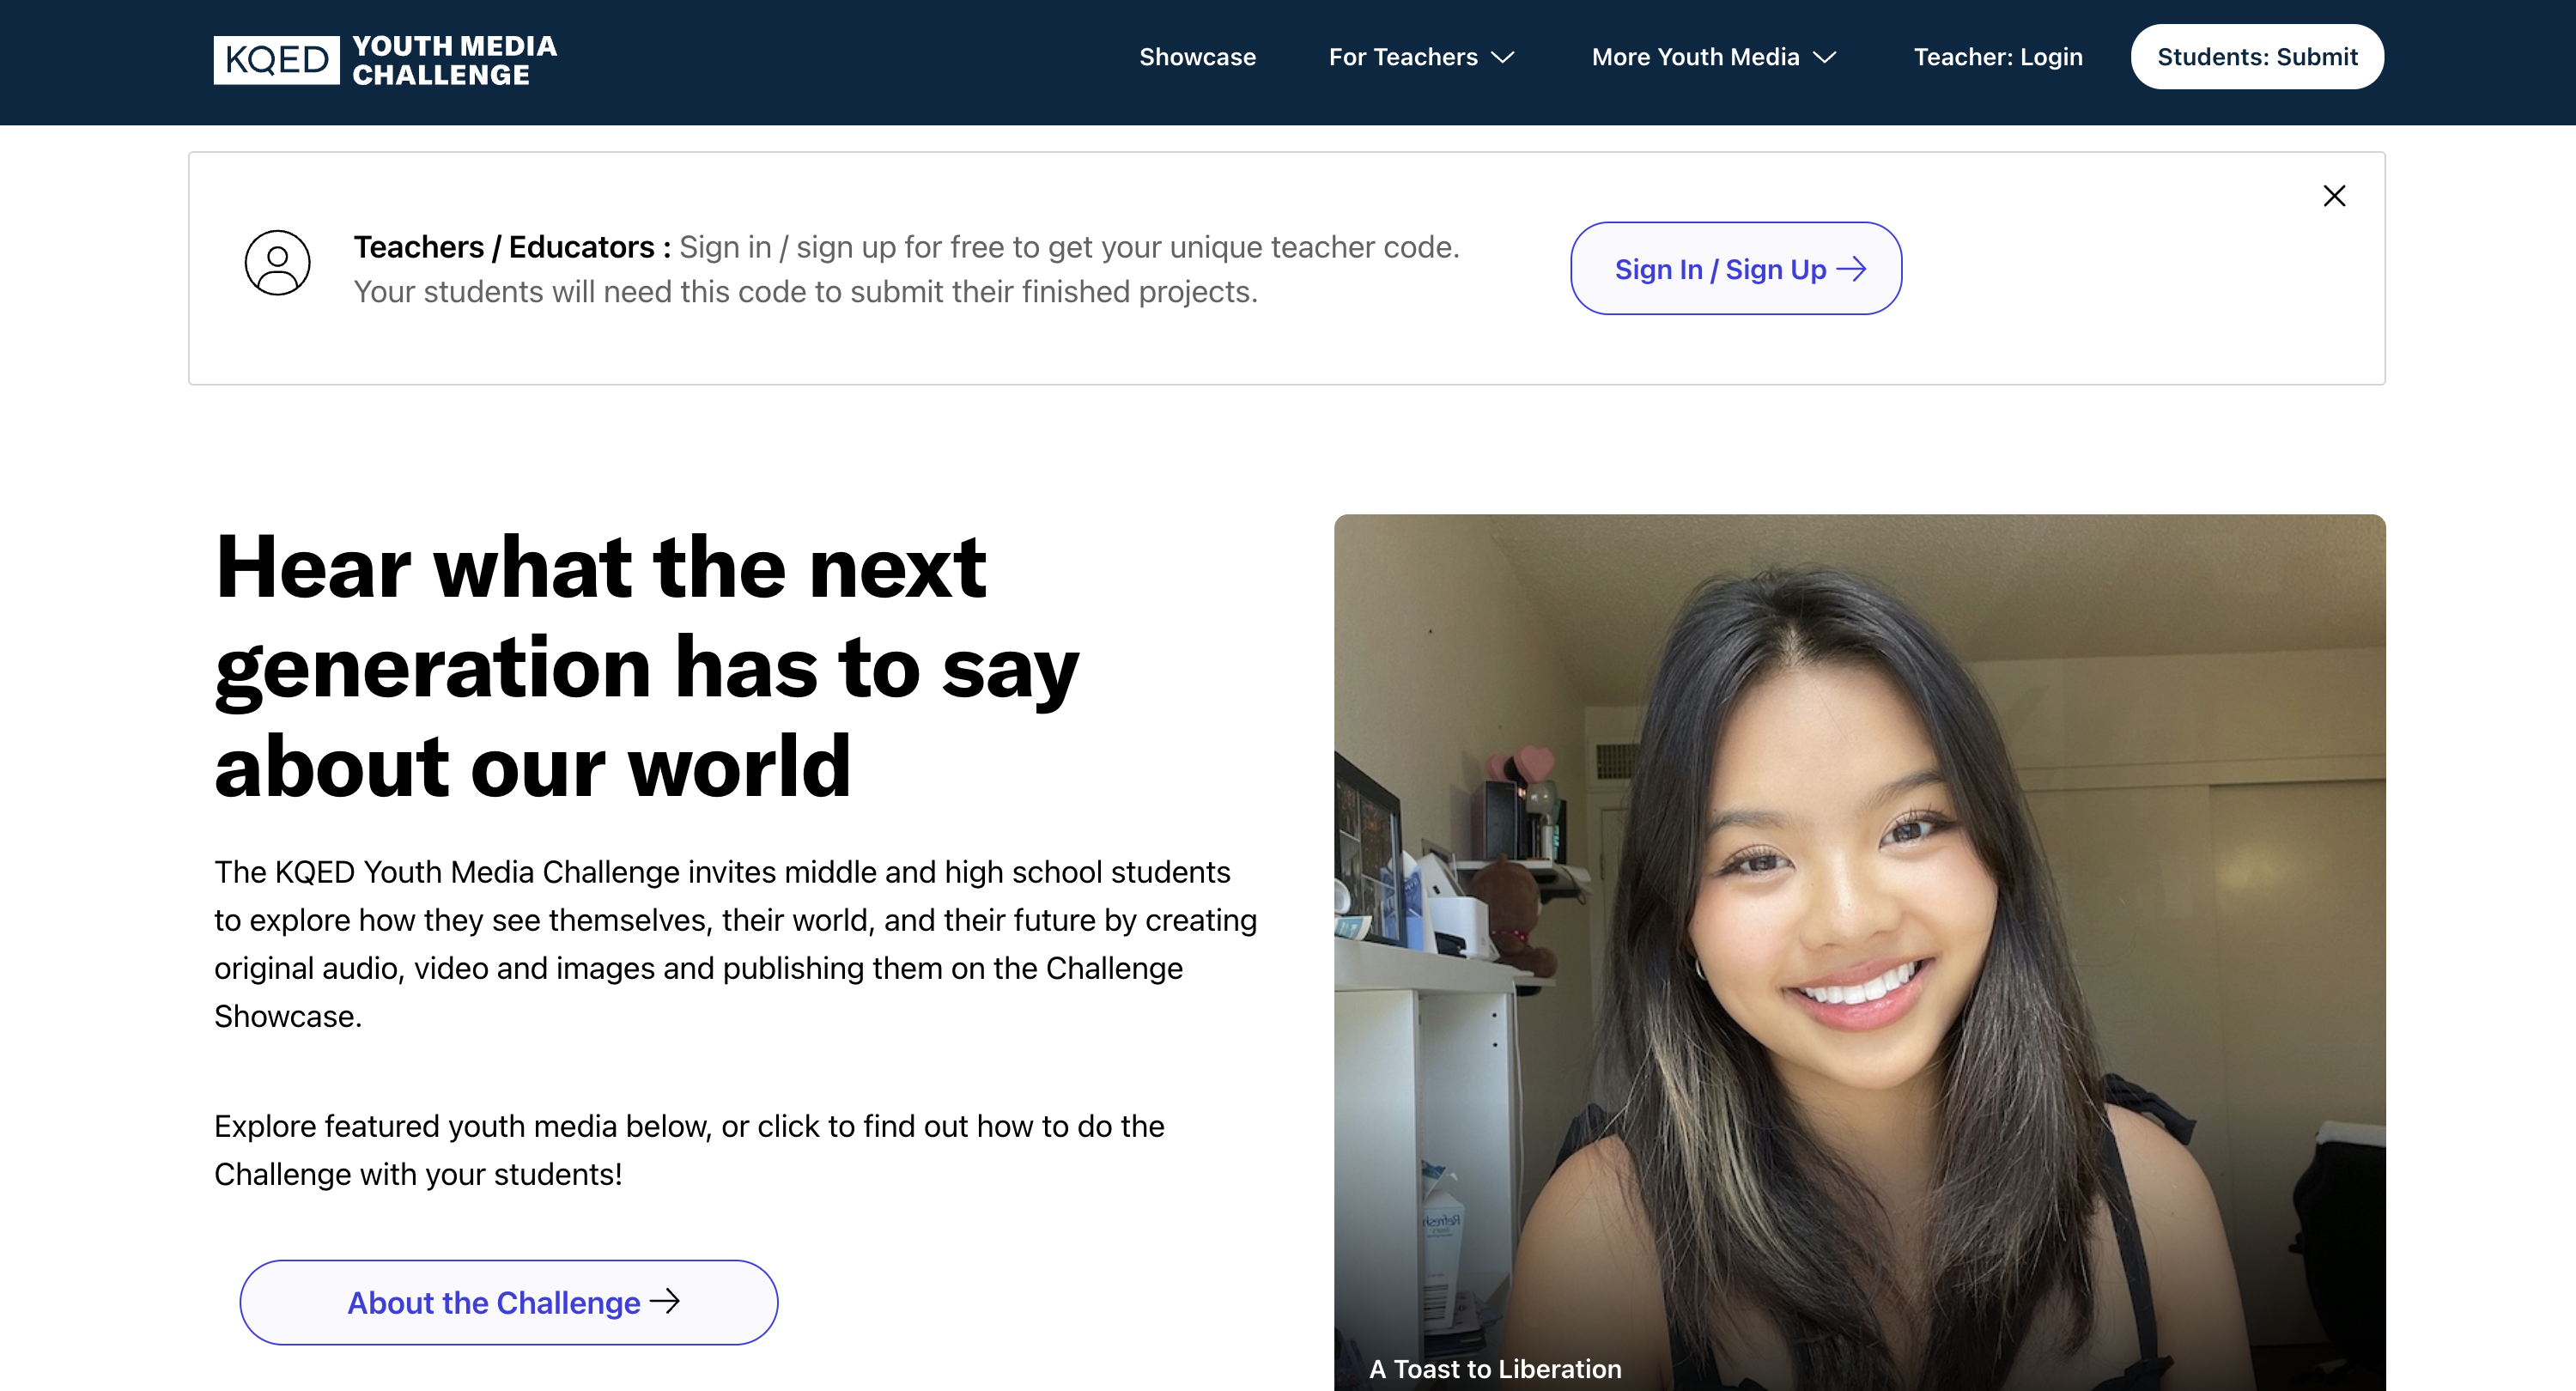Go to Teacher: Login

tap(1997, 57)
